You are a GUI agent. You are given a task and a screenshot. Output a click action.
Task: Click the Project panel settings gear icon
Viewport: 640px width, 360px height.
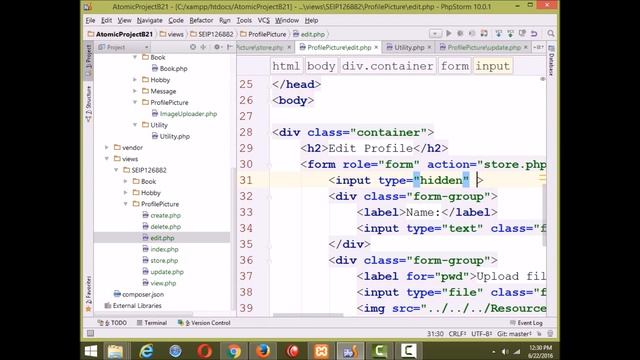point(217,47)
